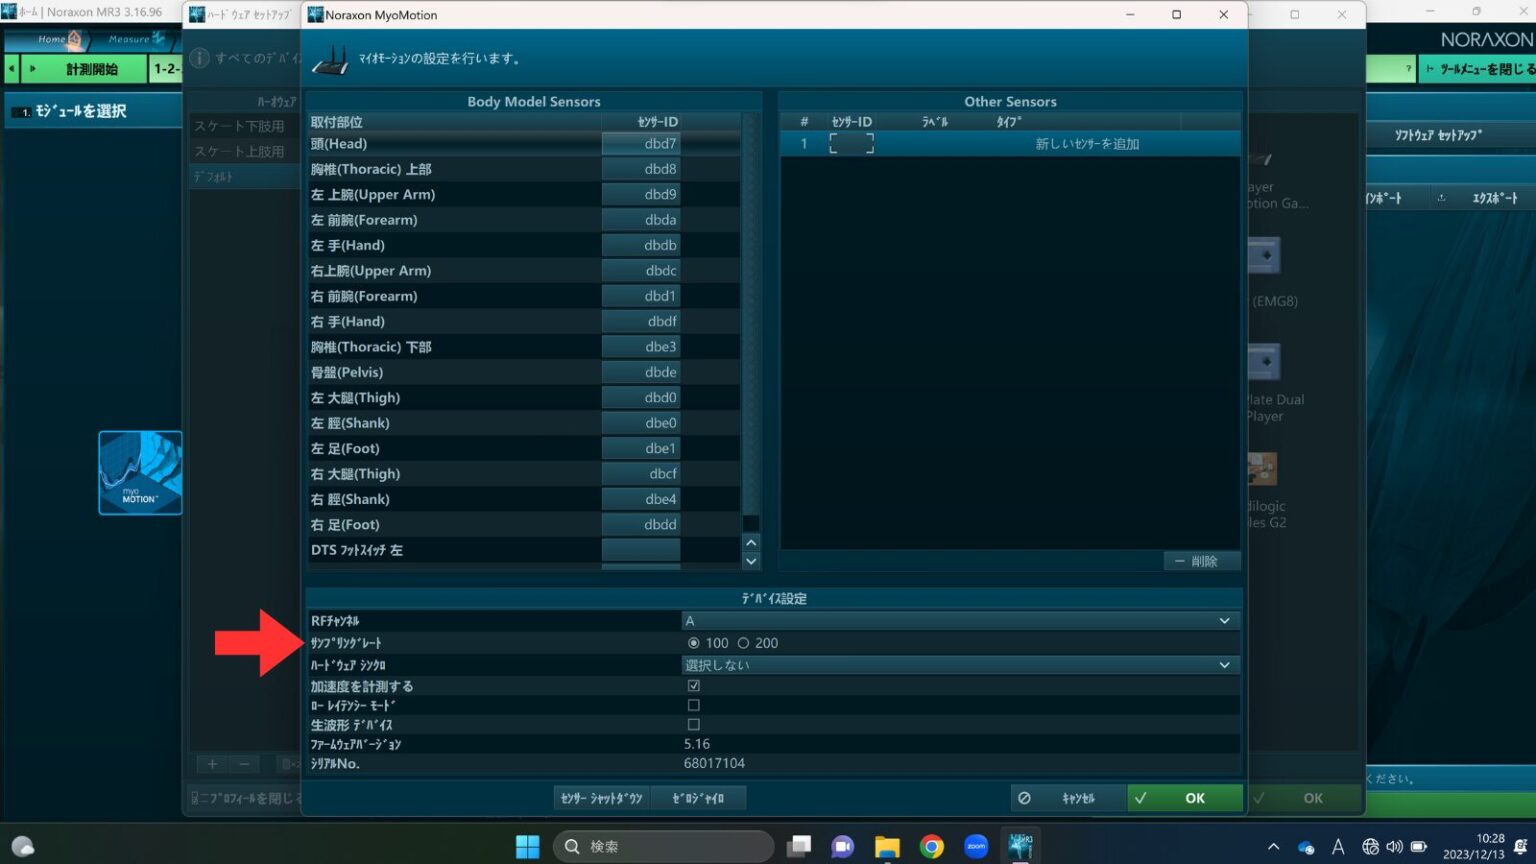The width and height of the screenshot is (1536, 864).
Task: Open File Explorer from the taskbar
Action: pos(887,845)
